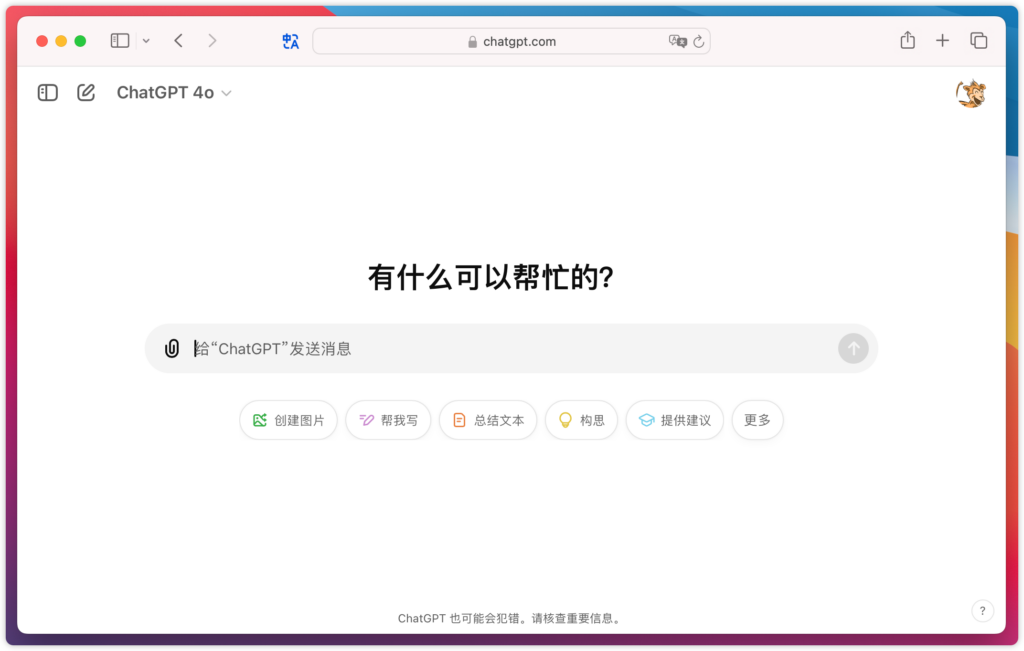Start a new chat with pencil icon

coord(86,93)
